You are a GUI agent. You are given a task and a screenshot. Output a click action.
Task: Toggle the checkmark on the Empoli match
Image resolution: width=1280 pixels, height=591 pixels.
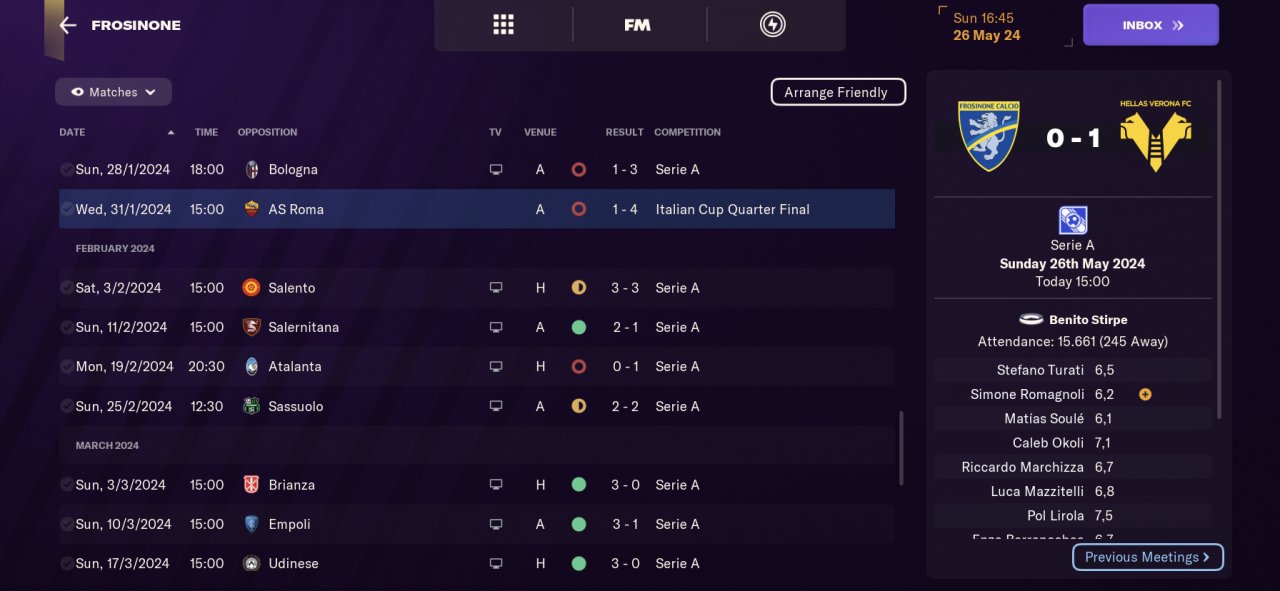pyautogui.click(x=66, y=524)
